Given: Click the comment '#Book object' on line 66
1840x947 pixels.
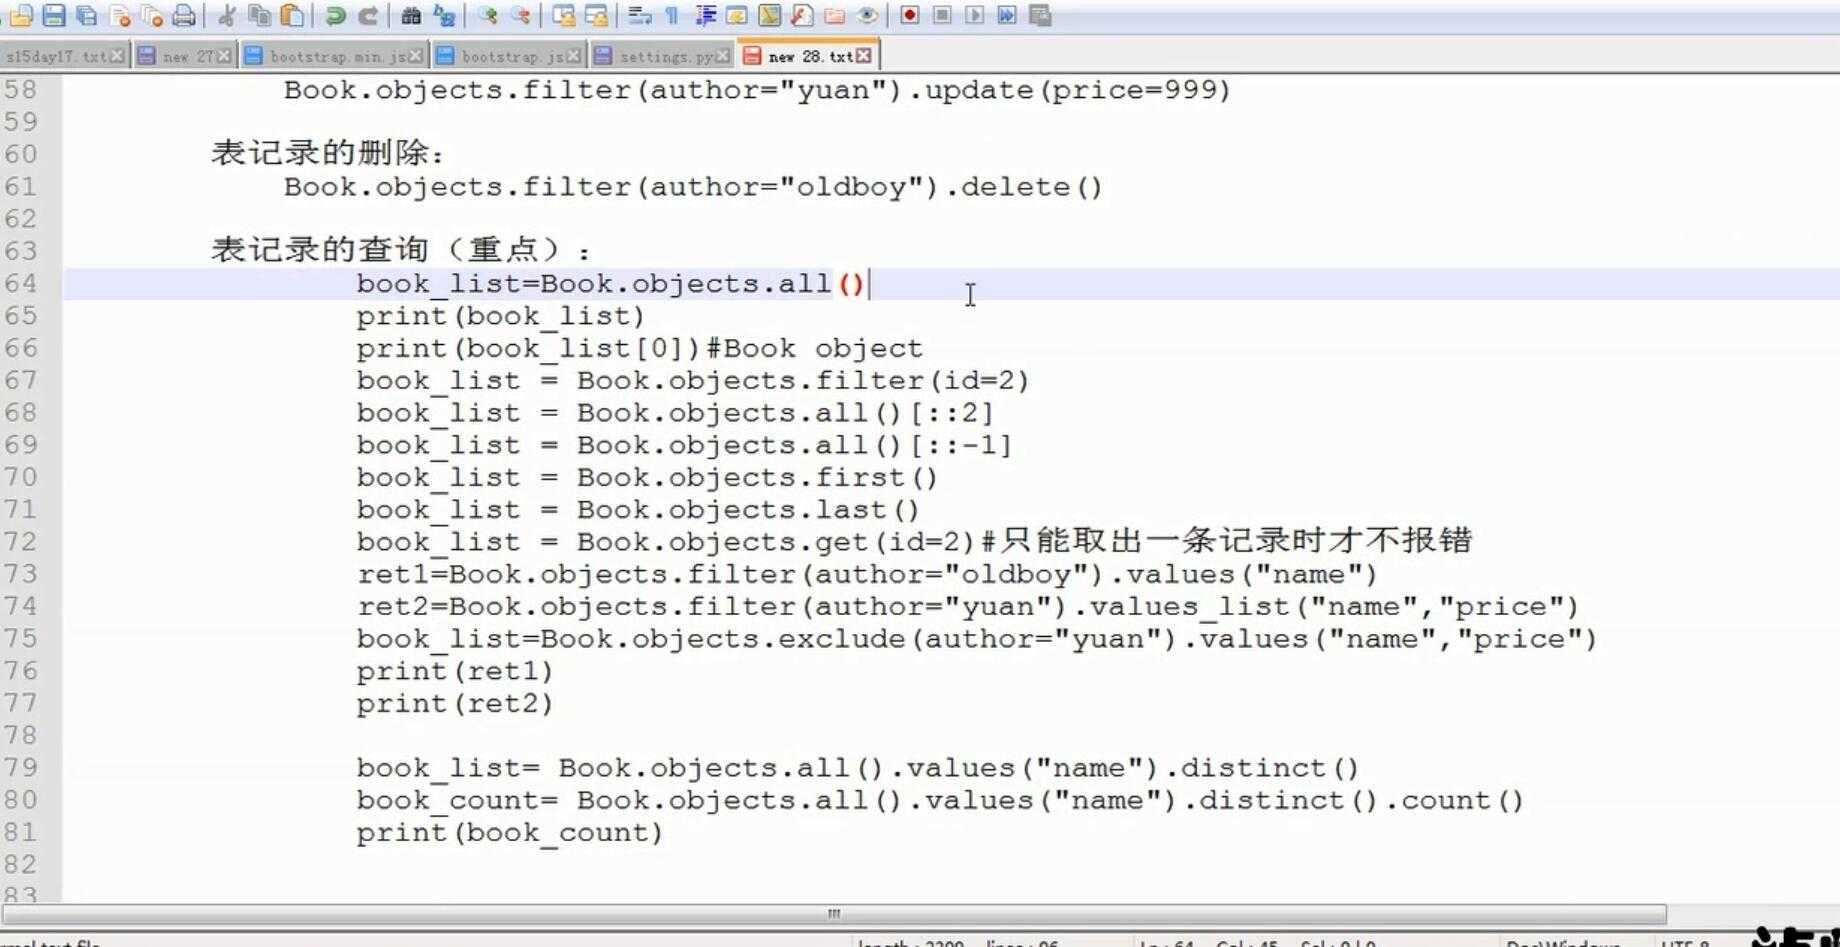Looking at the screenshot, I should point(815,349).
